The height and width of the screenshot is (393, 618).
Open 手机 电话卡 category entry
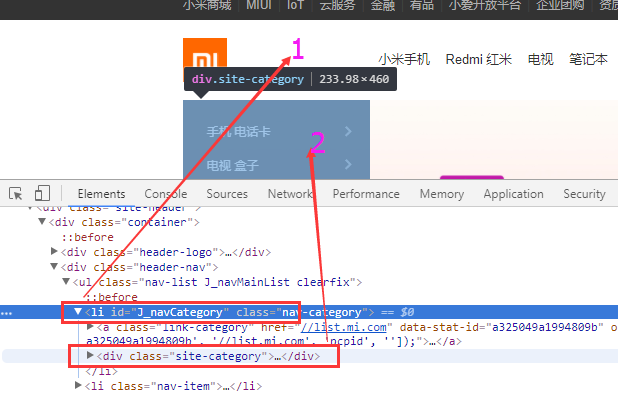[238, 131]
